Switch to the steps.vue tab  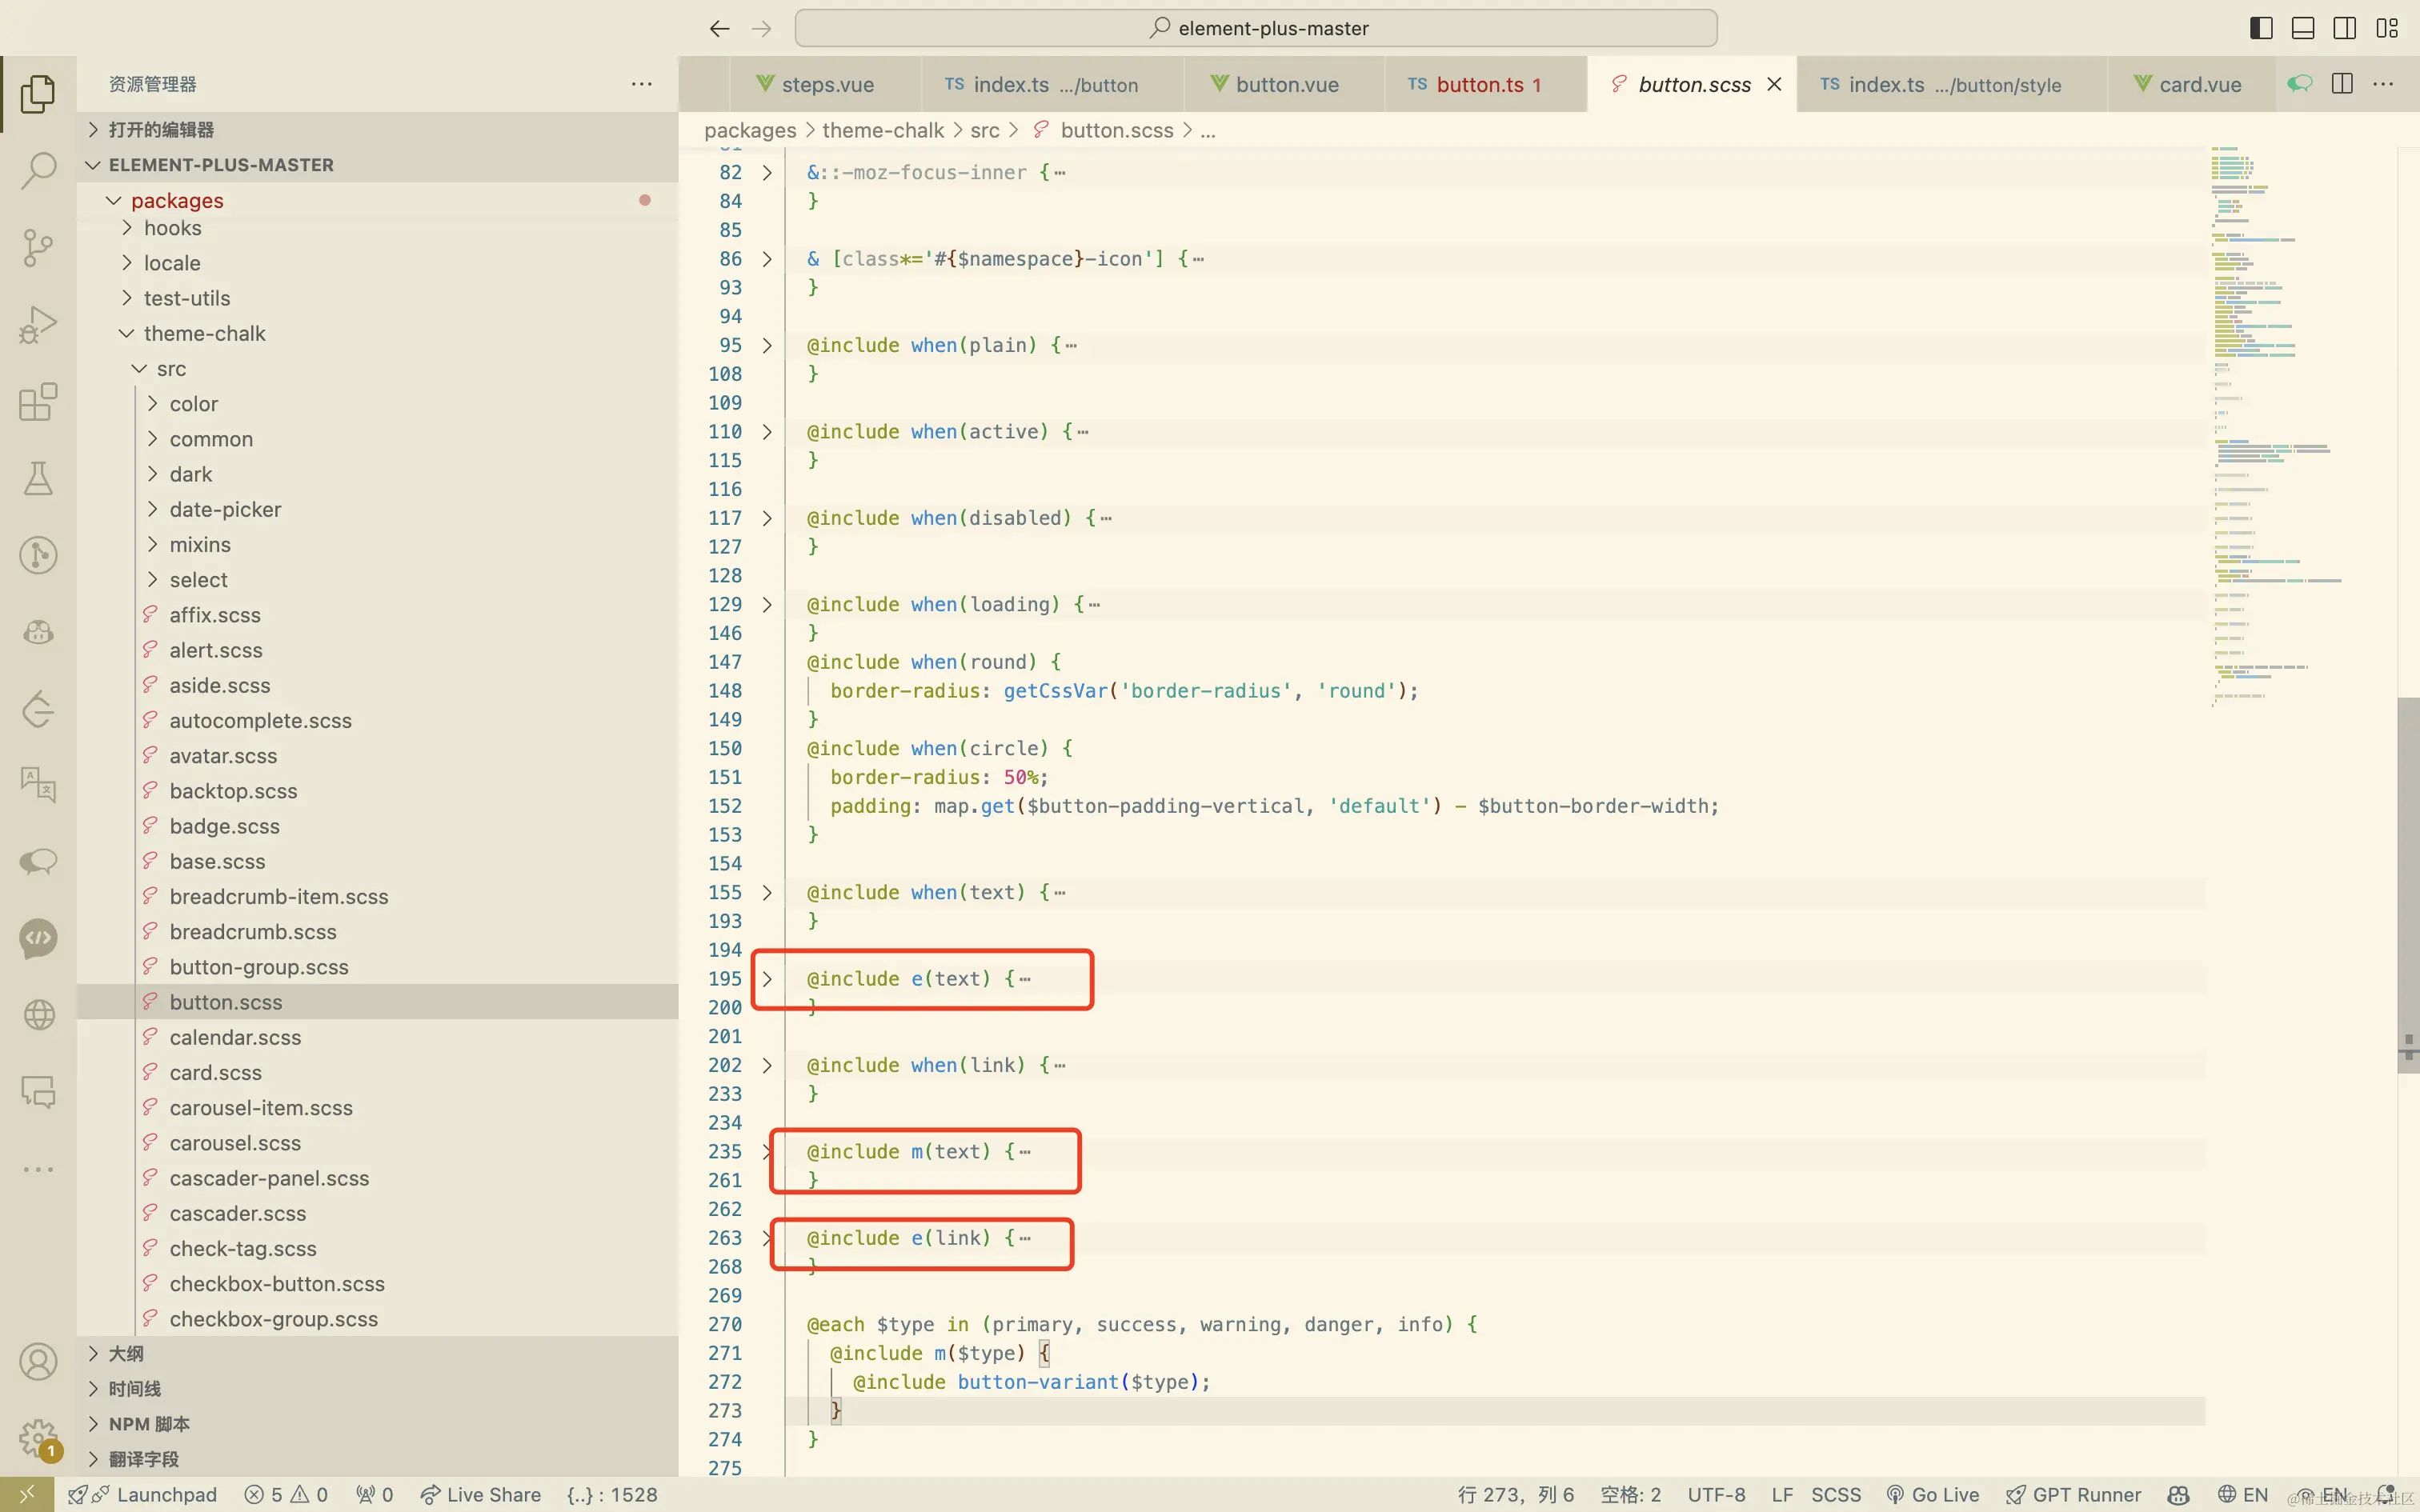(827, 85)
